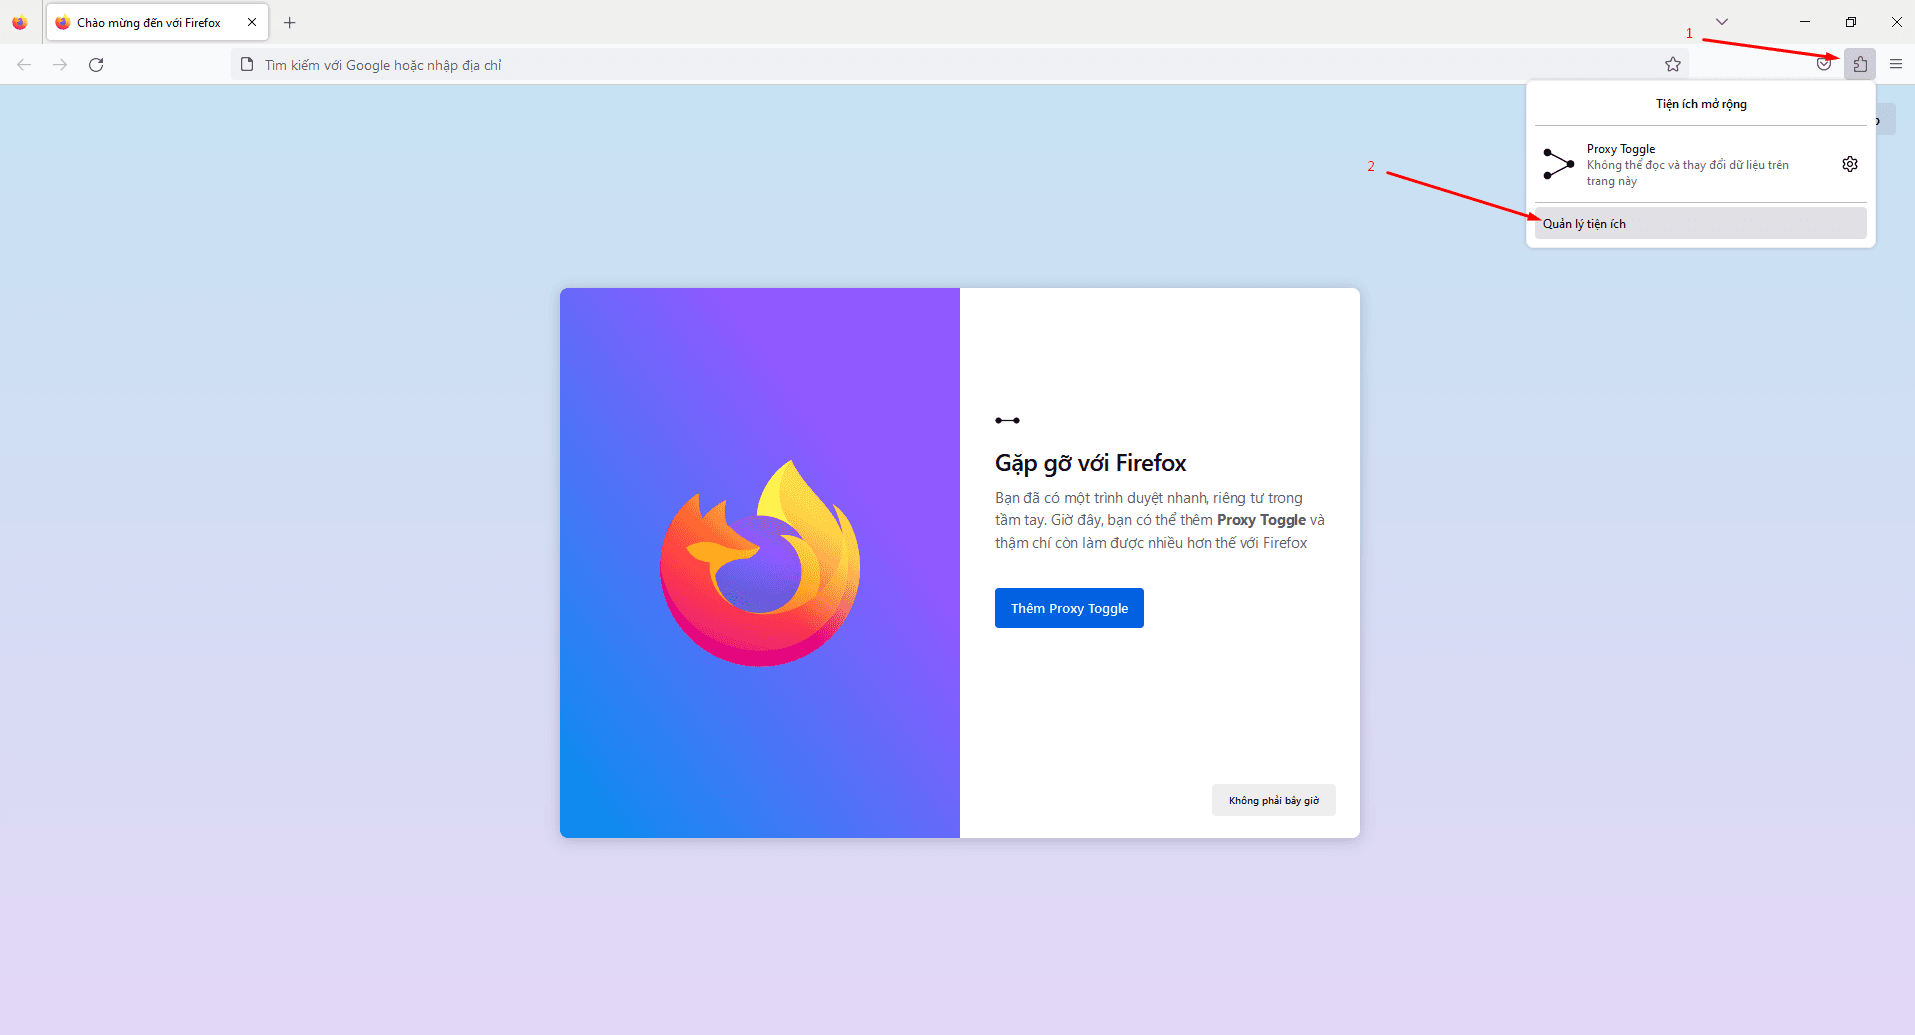
Task: Open the extensions puzzle-piece button
Action: click(1860, 64)
